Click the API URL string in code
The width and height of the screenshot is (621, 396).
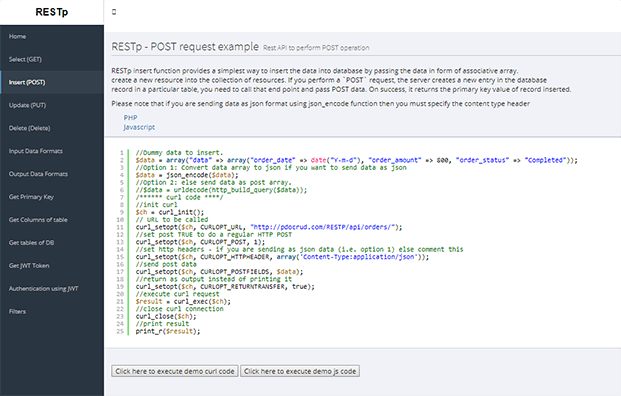point(323,227)
